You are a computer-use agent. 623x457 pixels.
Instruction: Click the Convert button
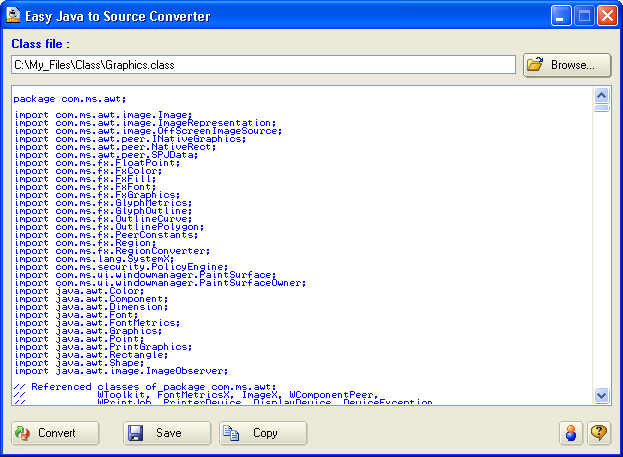coord(55,433)
